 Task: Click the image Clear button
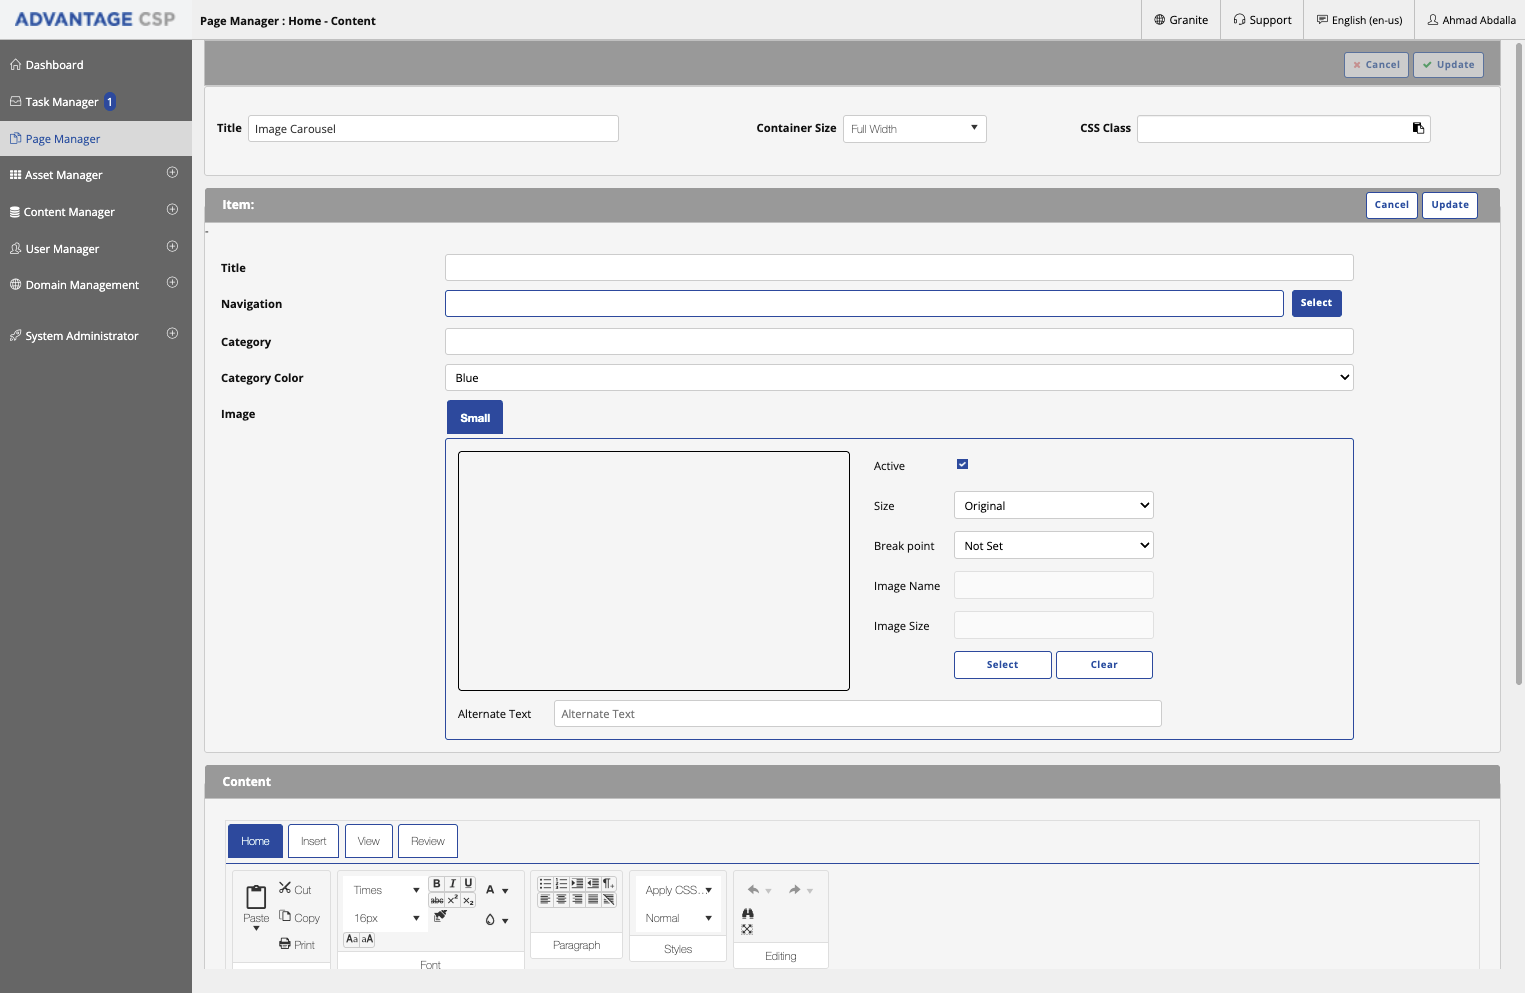(x=1104, y=665)
